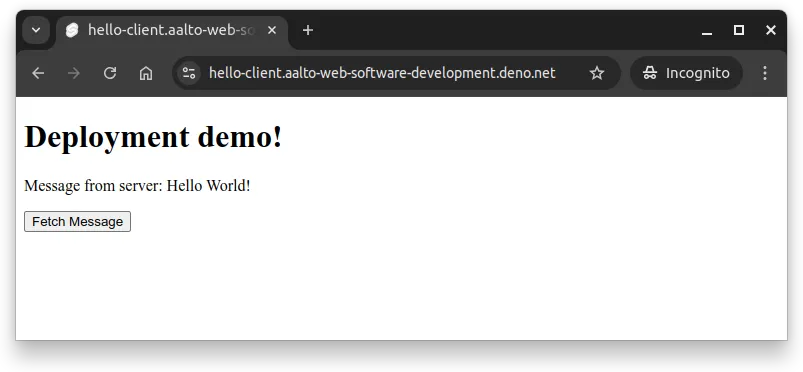Screen dimensions: 803x372
Task: Expand the tab search dropdown
Action: point(36,30)
